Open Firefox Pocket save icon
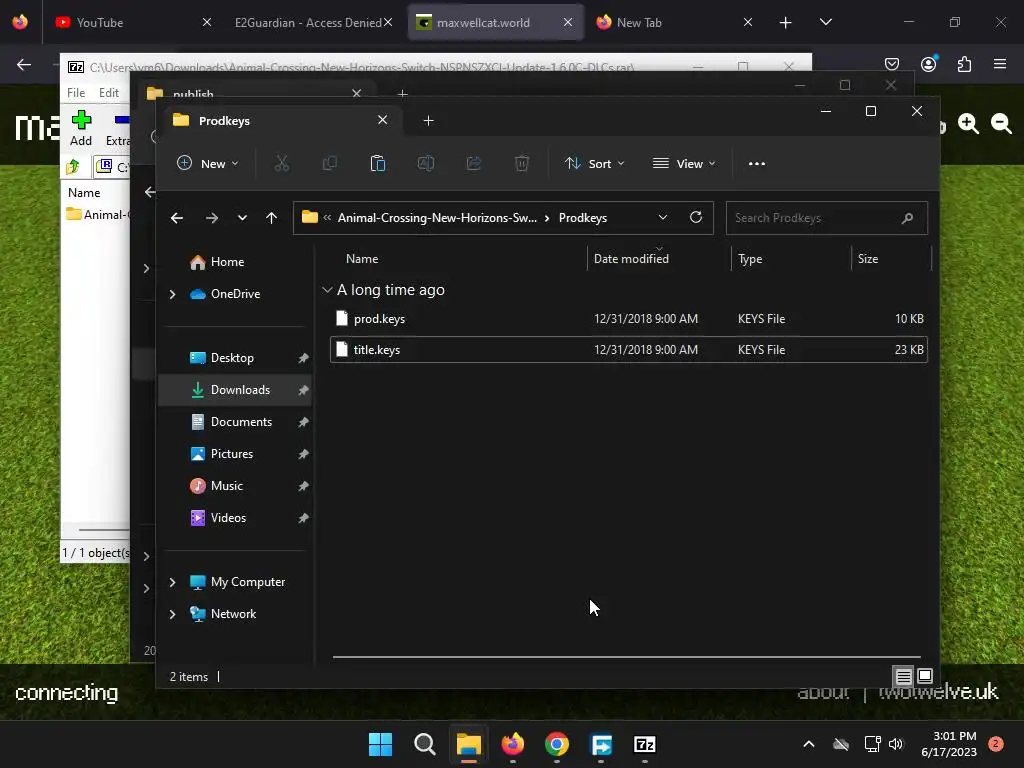1024x768 pixels. 892,64
